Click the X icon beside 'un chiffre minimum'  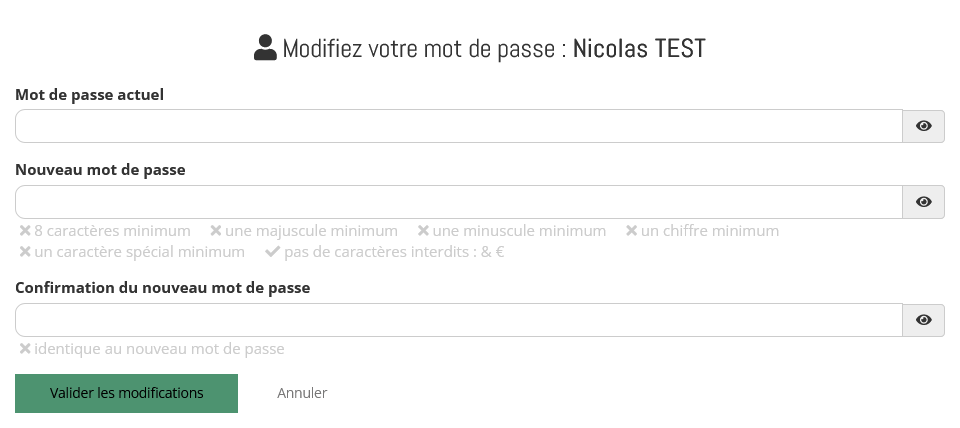(x=631, y=231)
